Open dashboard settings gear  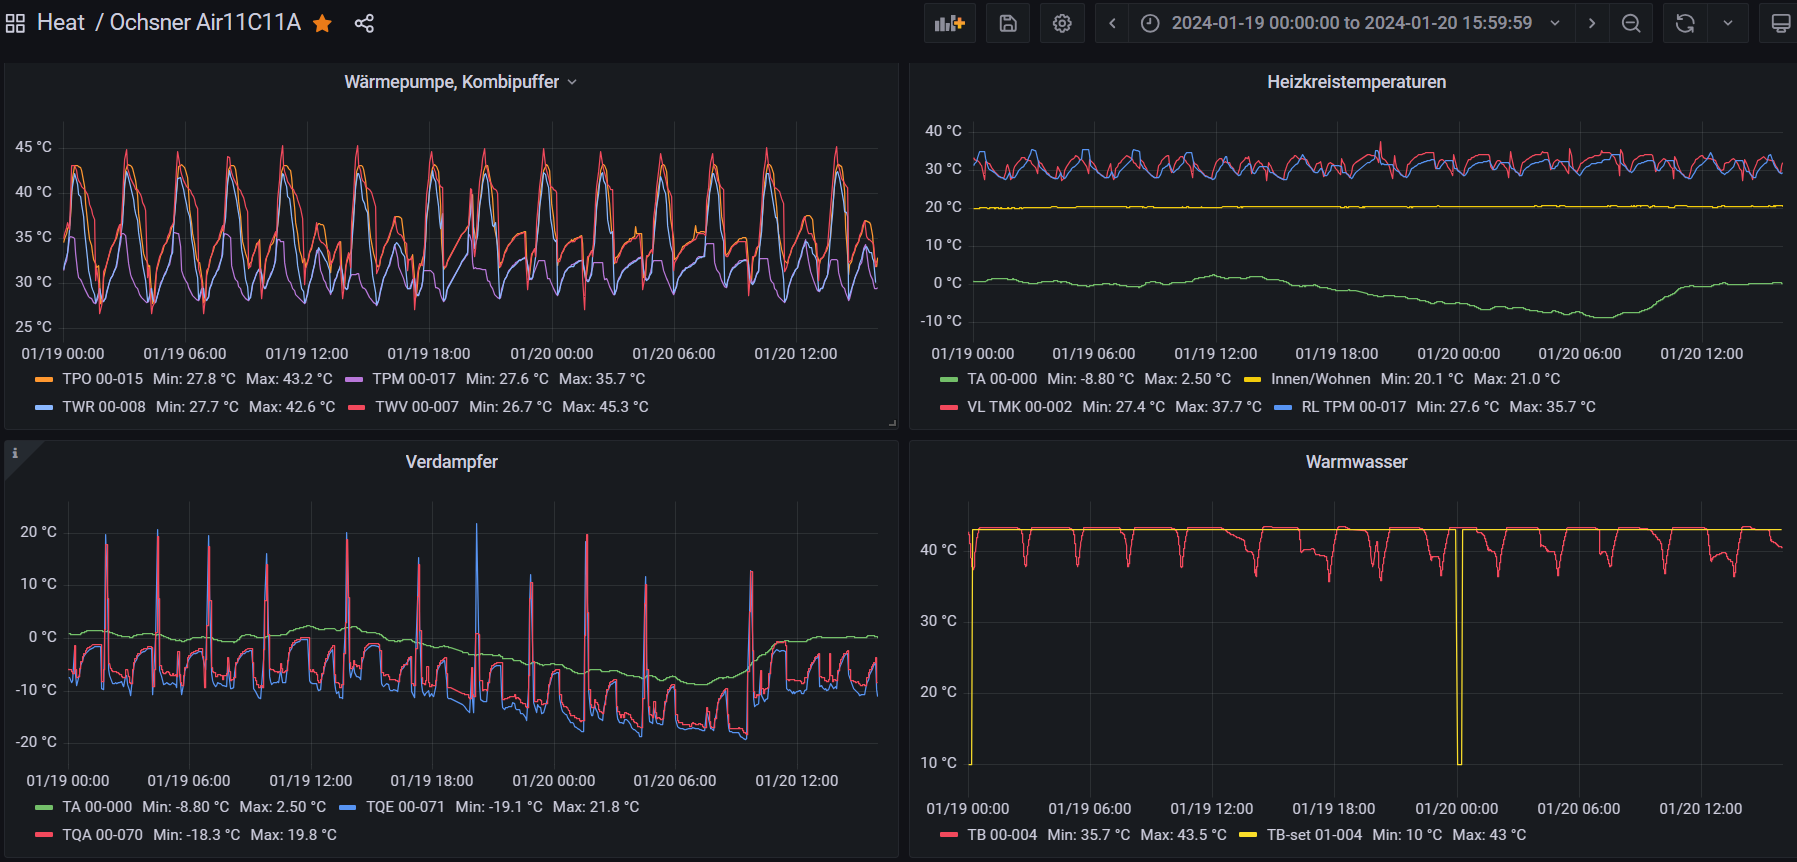(1062, 23)
